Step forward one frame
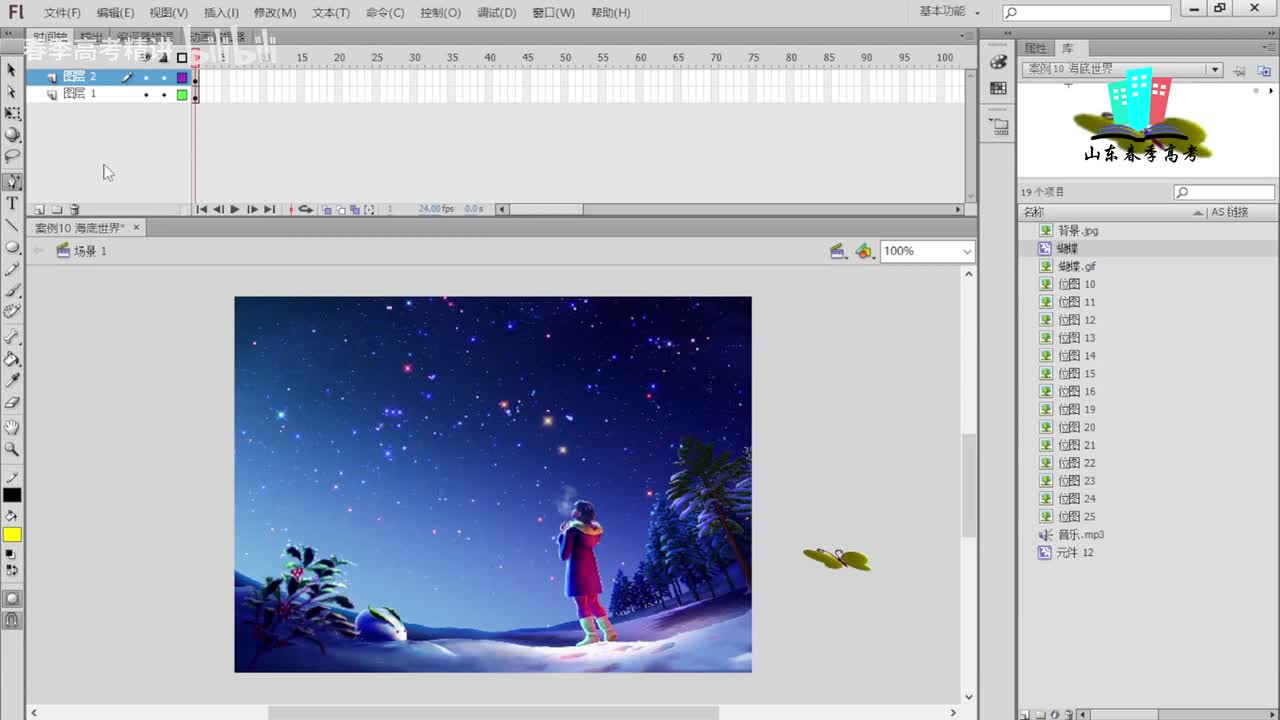Image resolution: width=1280 pixels, height=720 pixels. click(252, 210)
